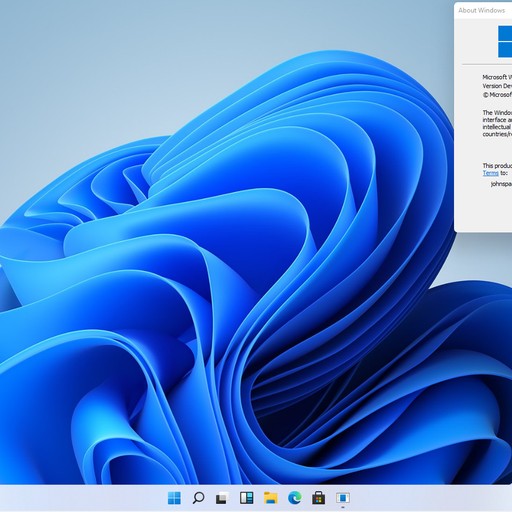The height and width of the screenshot is (512, 512).
Task: Open Microsoft Store from taskbar
Action: (x=319, y=498)
